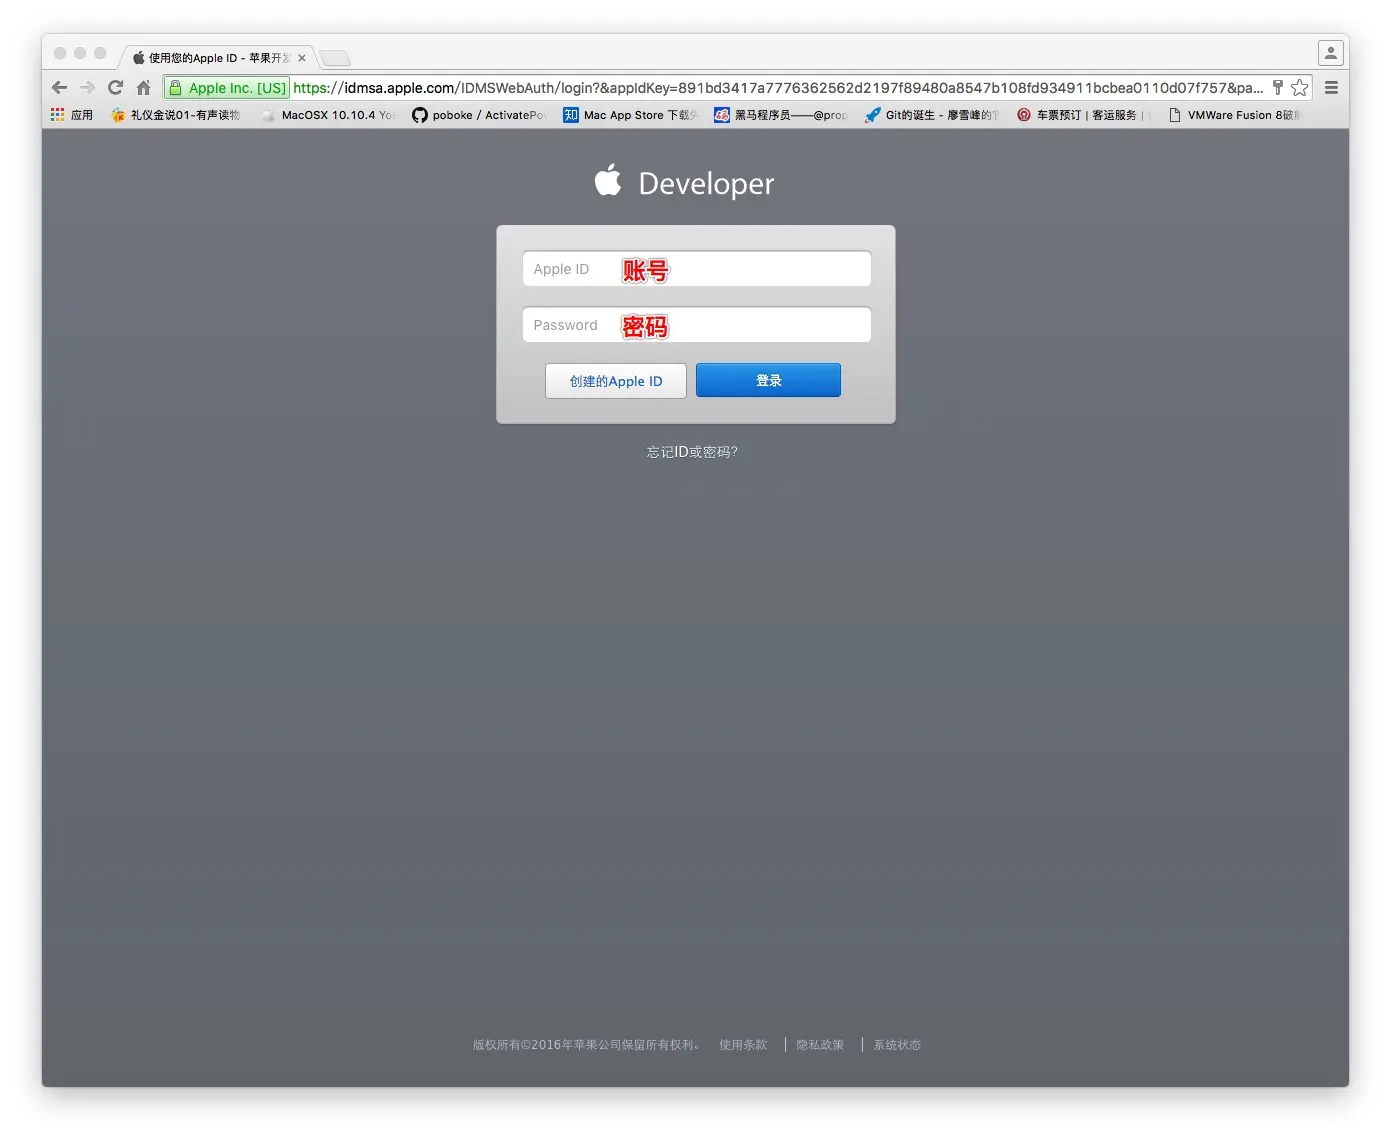The image size is (1391, 1137).
Task: Open the Chrome user profile icon
Action: 1330,53
